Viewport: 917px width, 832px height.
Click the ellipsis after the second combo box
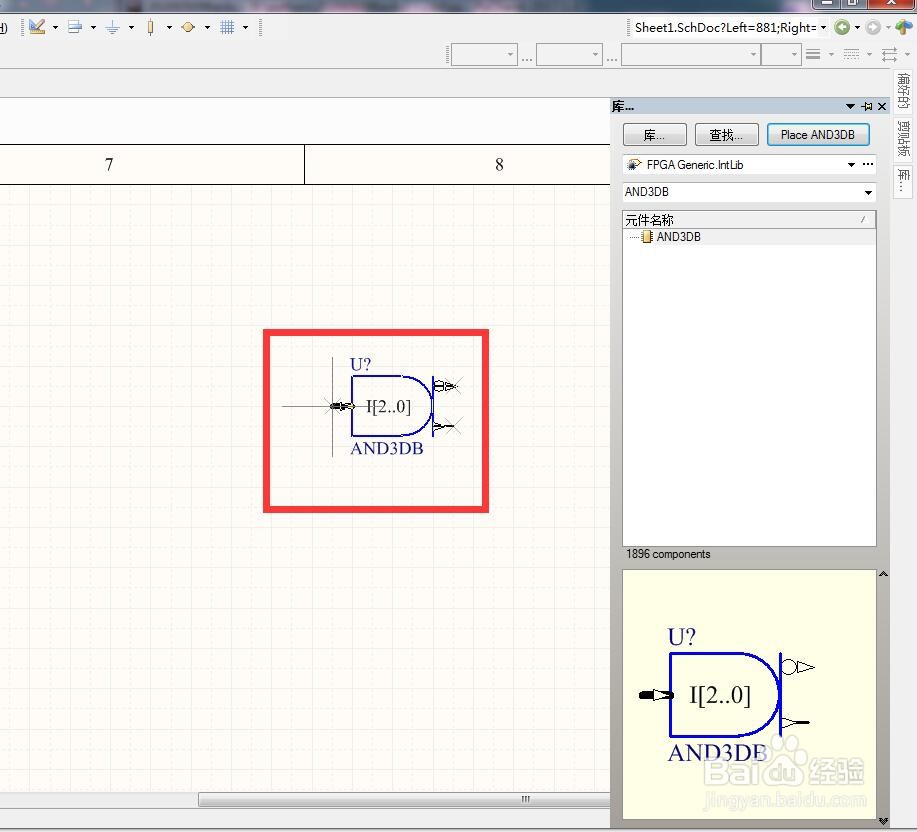pos(612,58)
